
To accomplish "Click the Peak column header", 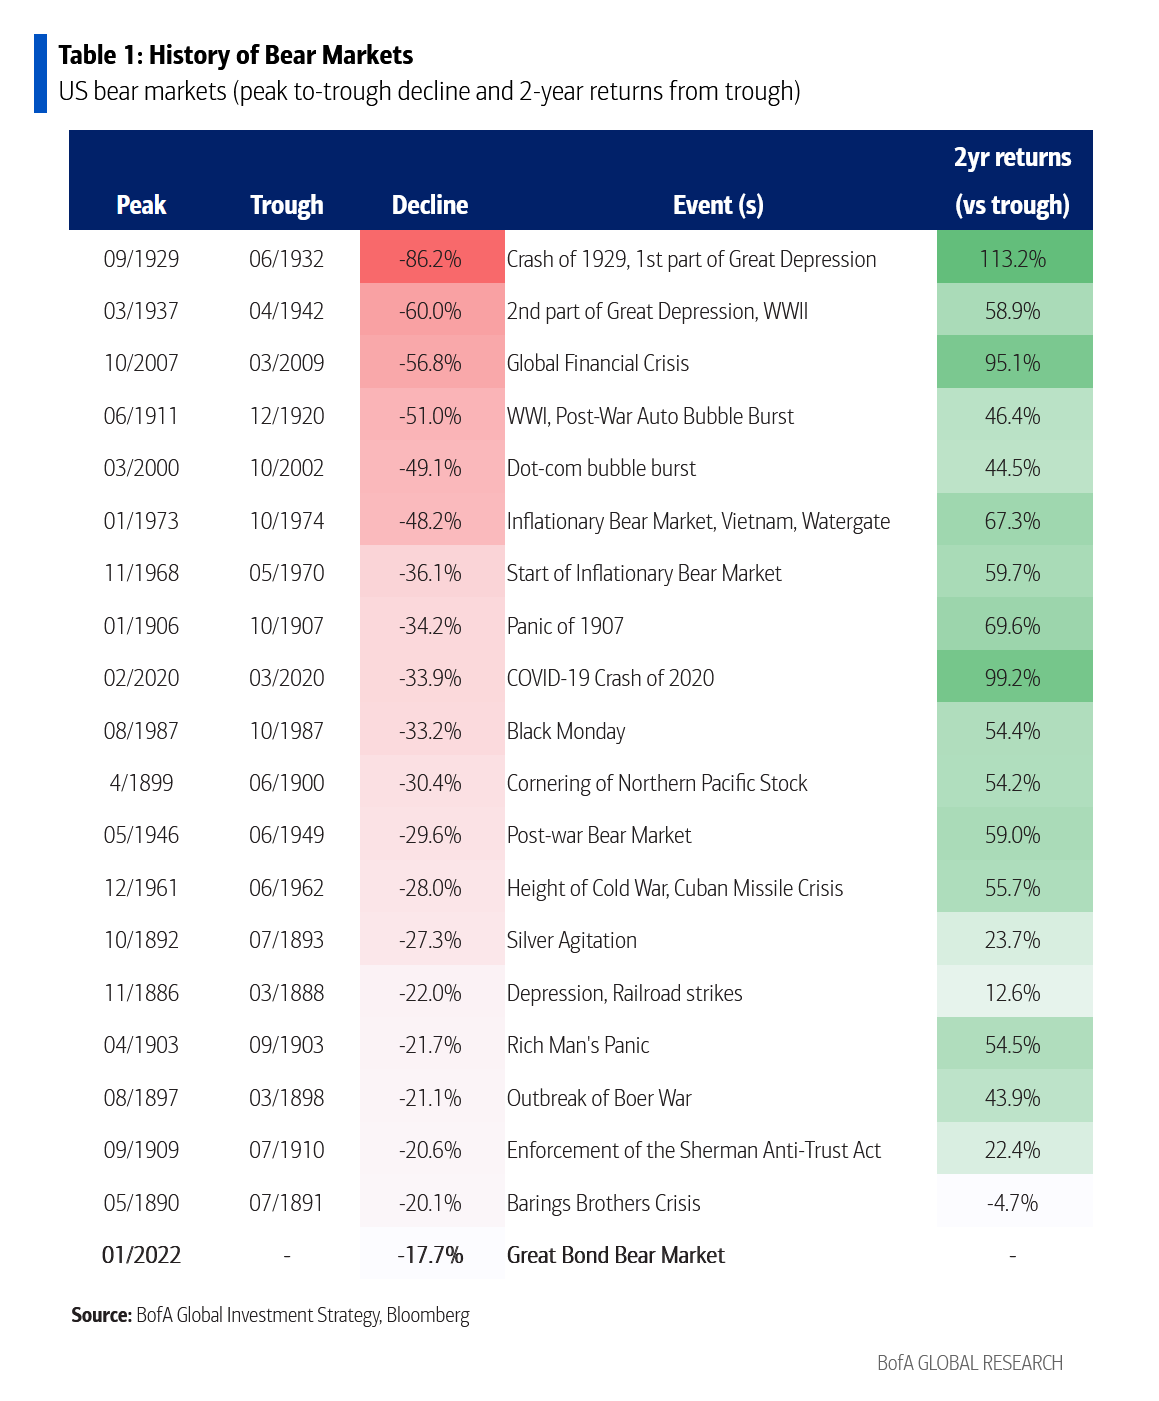I will pyautogui.click(x=141, y=205).
